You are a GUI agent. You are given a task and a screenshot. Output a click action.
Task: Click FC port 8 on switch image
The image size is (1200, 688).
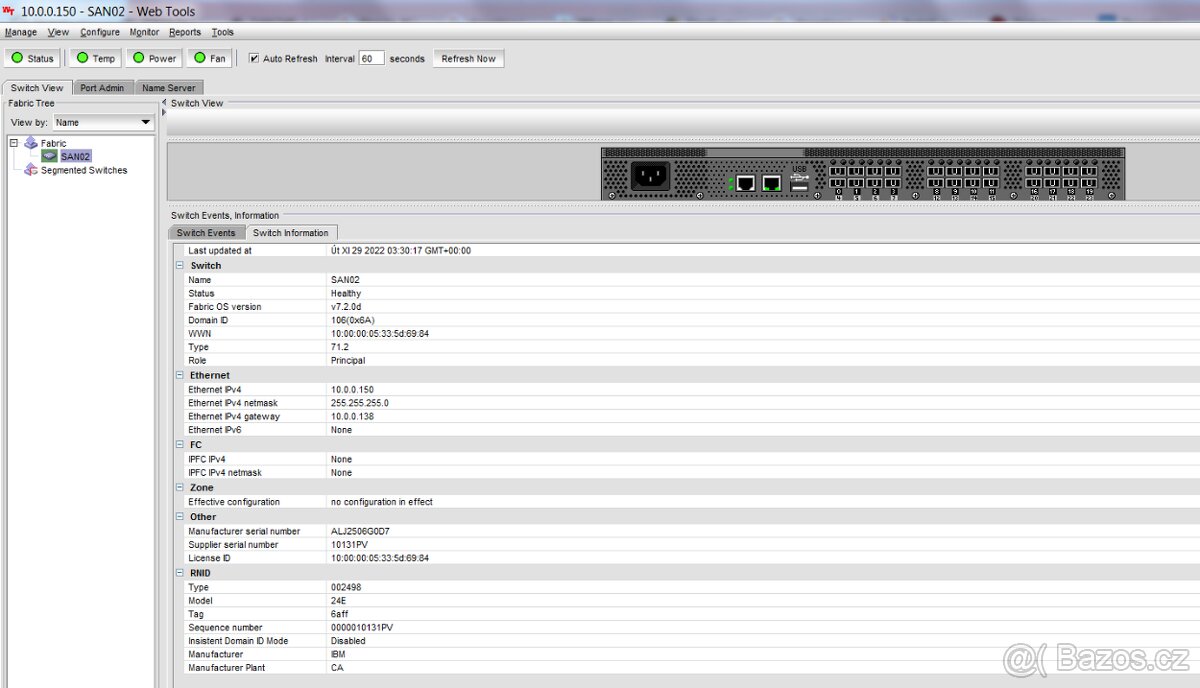click(936, 171)
